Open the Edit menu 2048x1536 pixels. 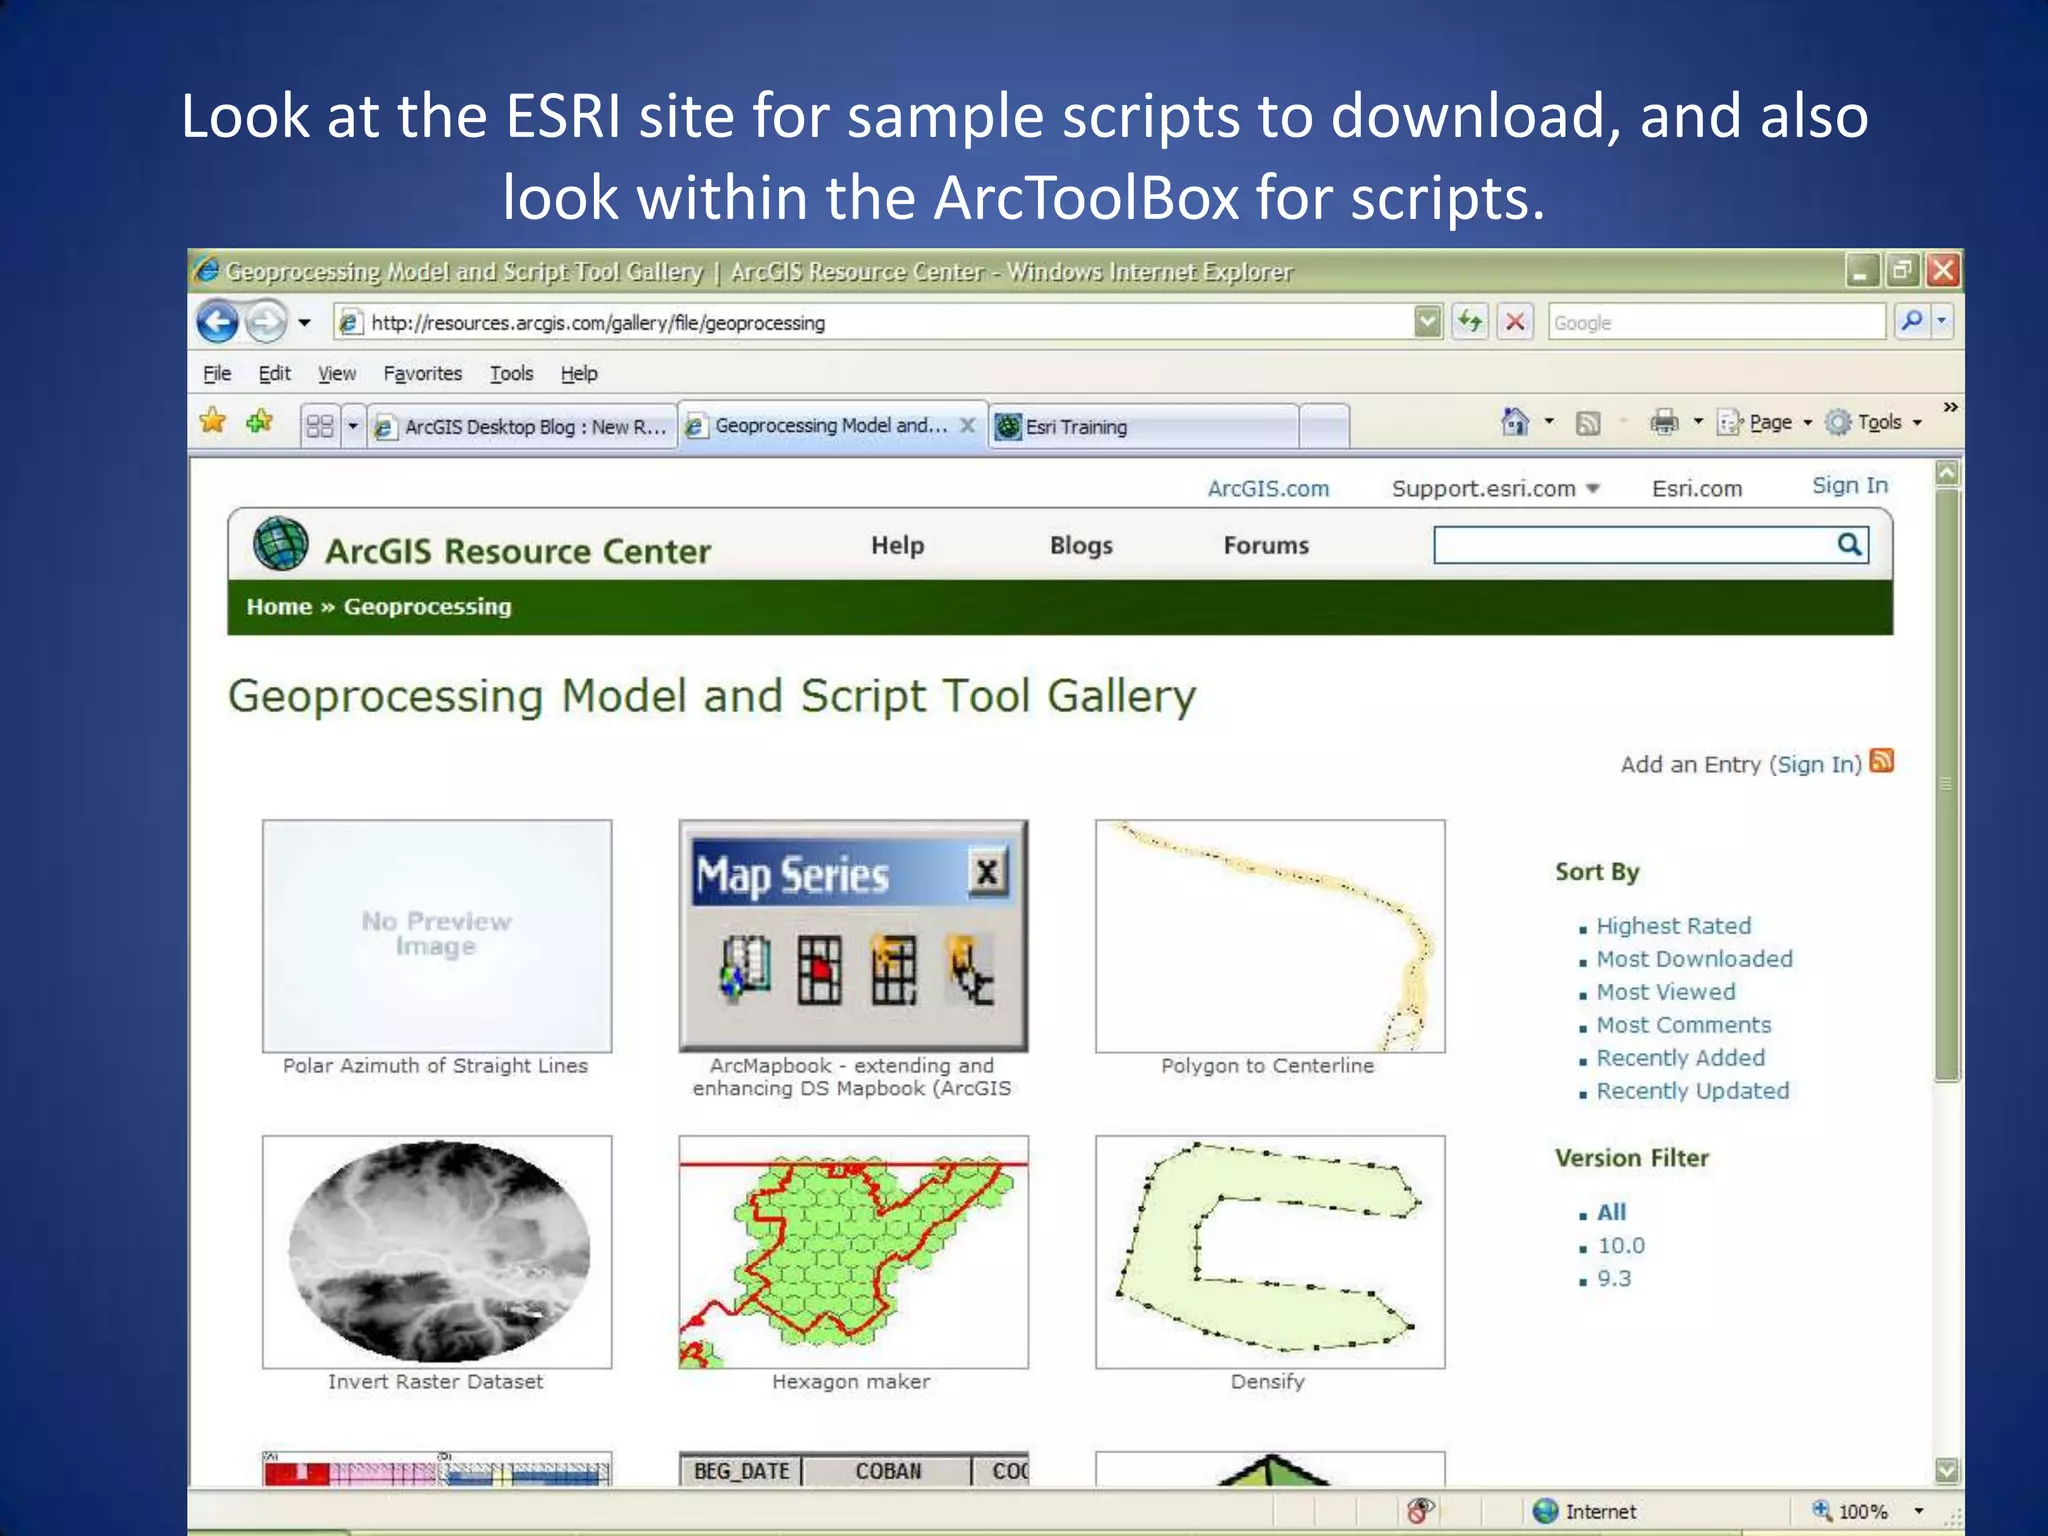[274, 373]
